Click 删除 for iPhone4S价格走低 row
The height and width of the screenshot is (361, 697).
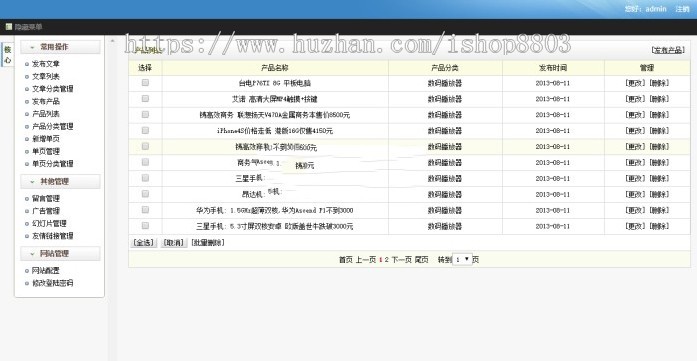[659, 131]
